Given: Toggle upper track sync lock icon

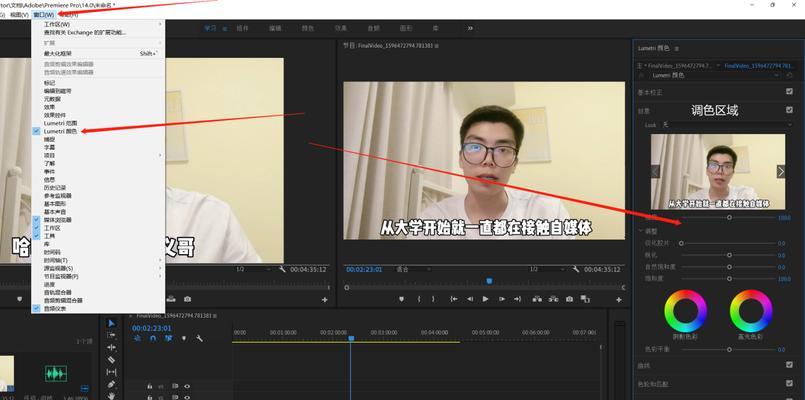Looking at the screenshot, I should 175,386.
